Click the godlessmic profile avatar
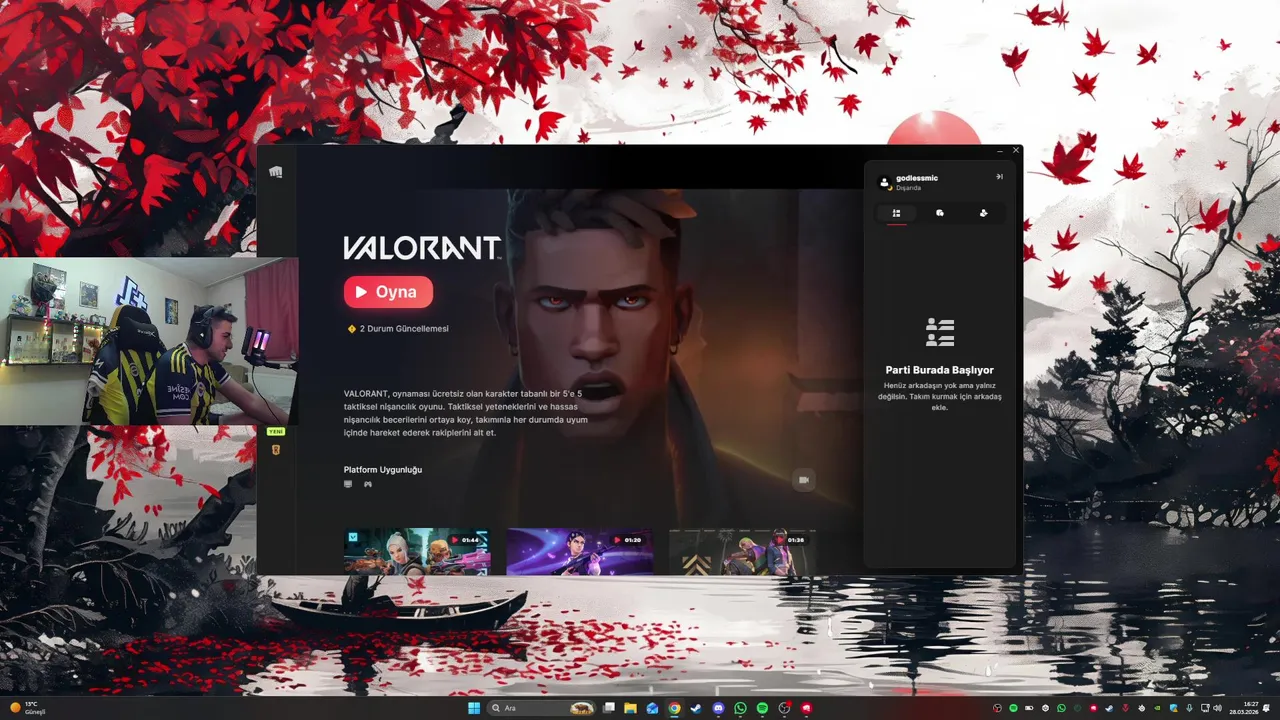Image resolution: width=1280 pixels, height=720 pixels. [884, 183]
